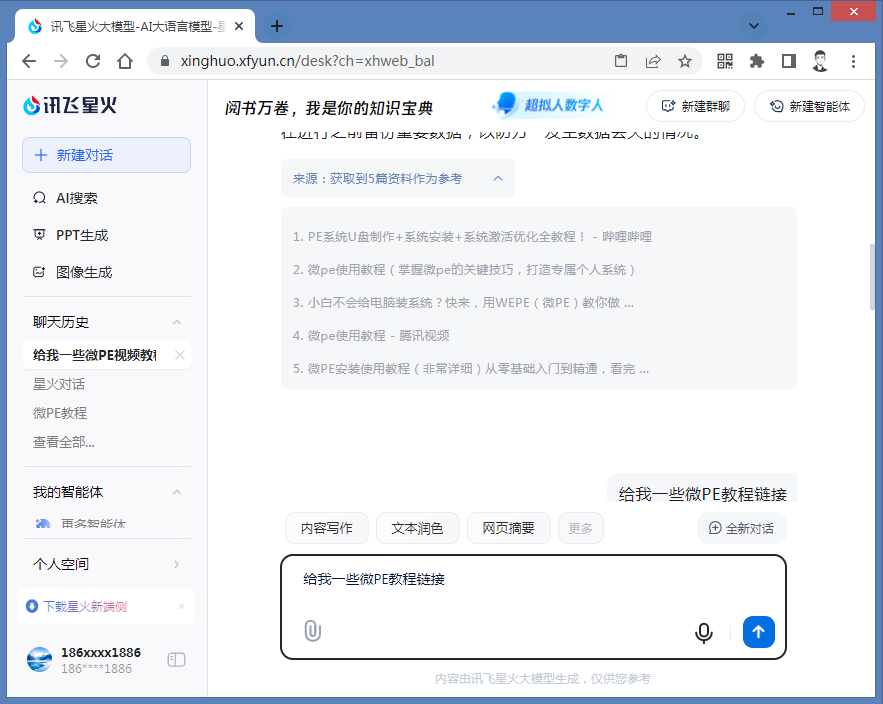883x704 pixels.
Task: Bookmark this page with the star icon
Action: [685, 61]
